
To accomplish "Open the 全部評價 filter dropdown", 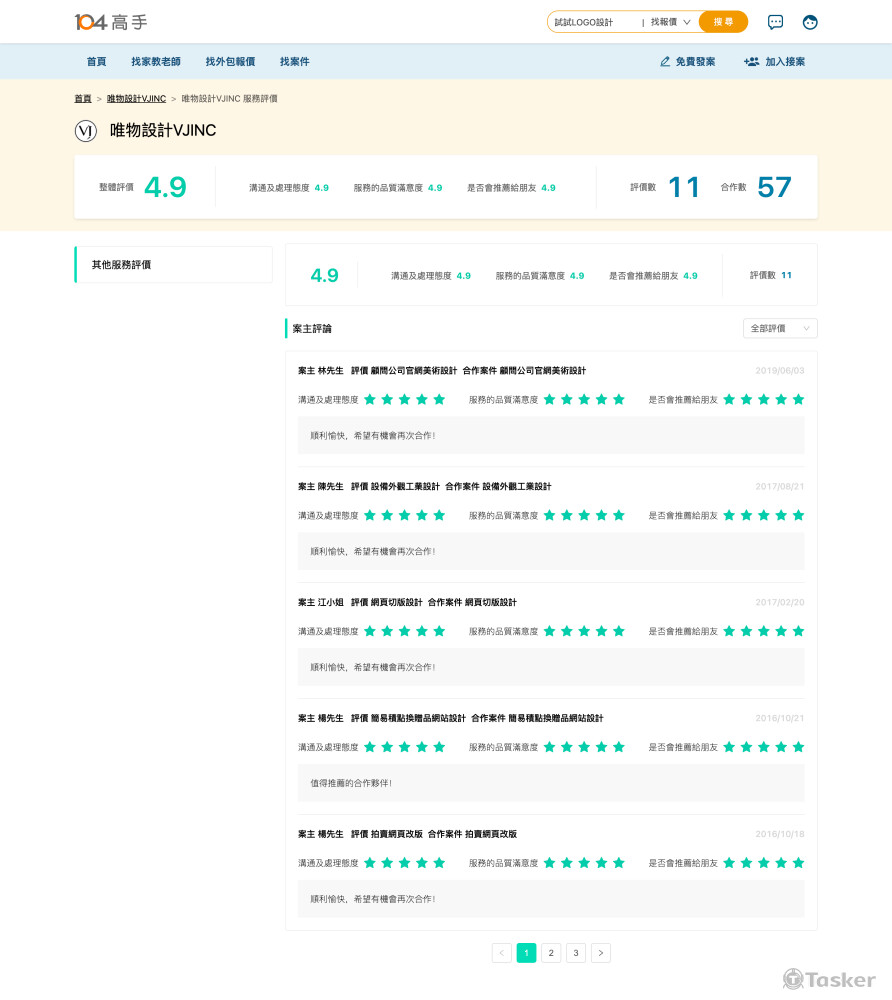I will (x=780, y=328).
